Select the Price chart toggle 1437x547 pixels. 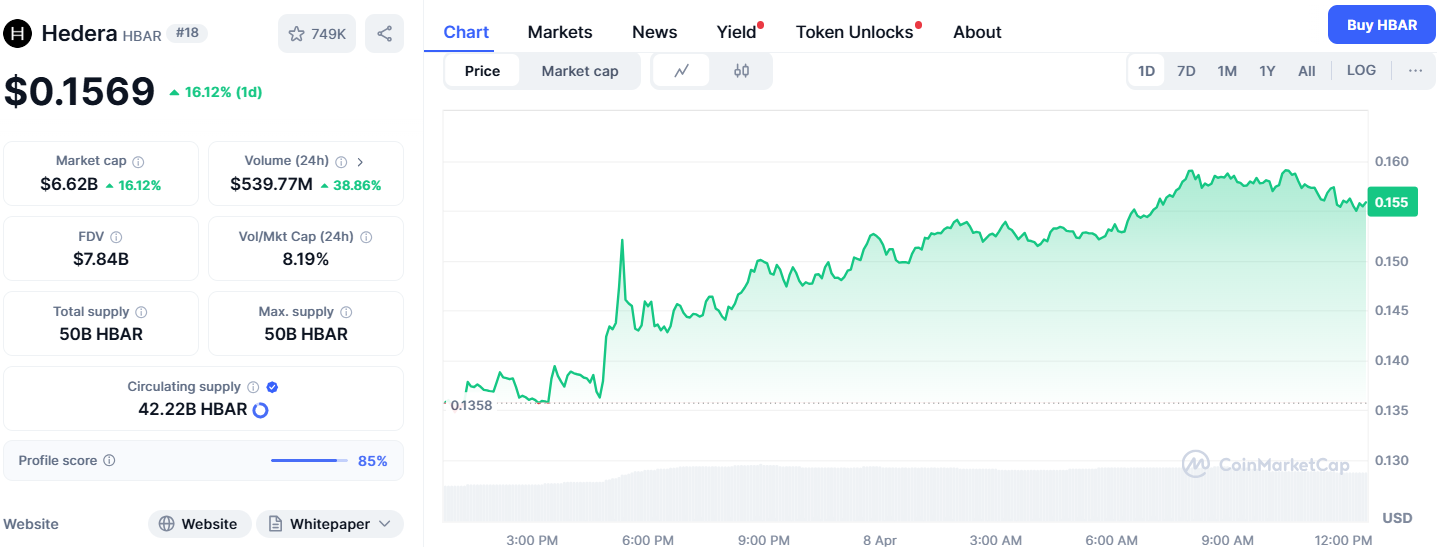tap(482, 71)
